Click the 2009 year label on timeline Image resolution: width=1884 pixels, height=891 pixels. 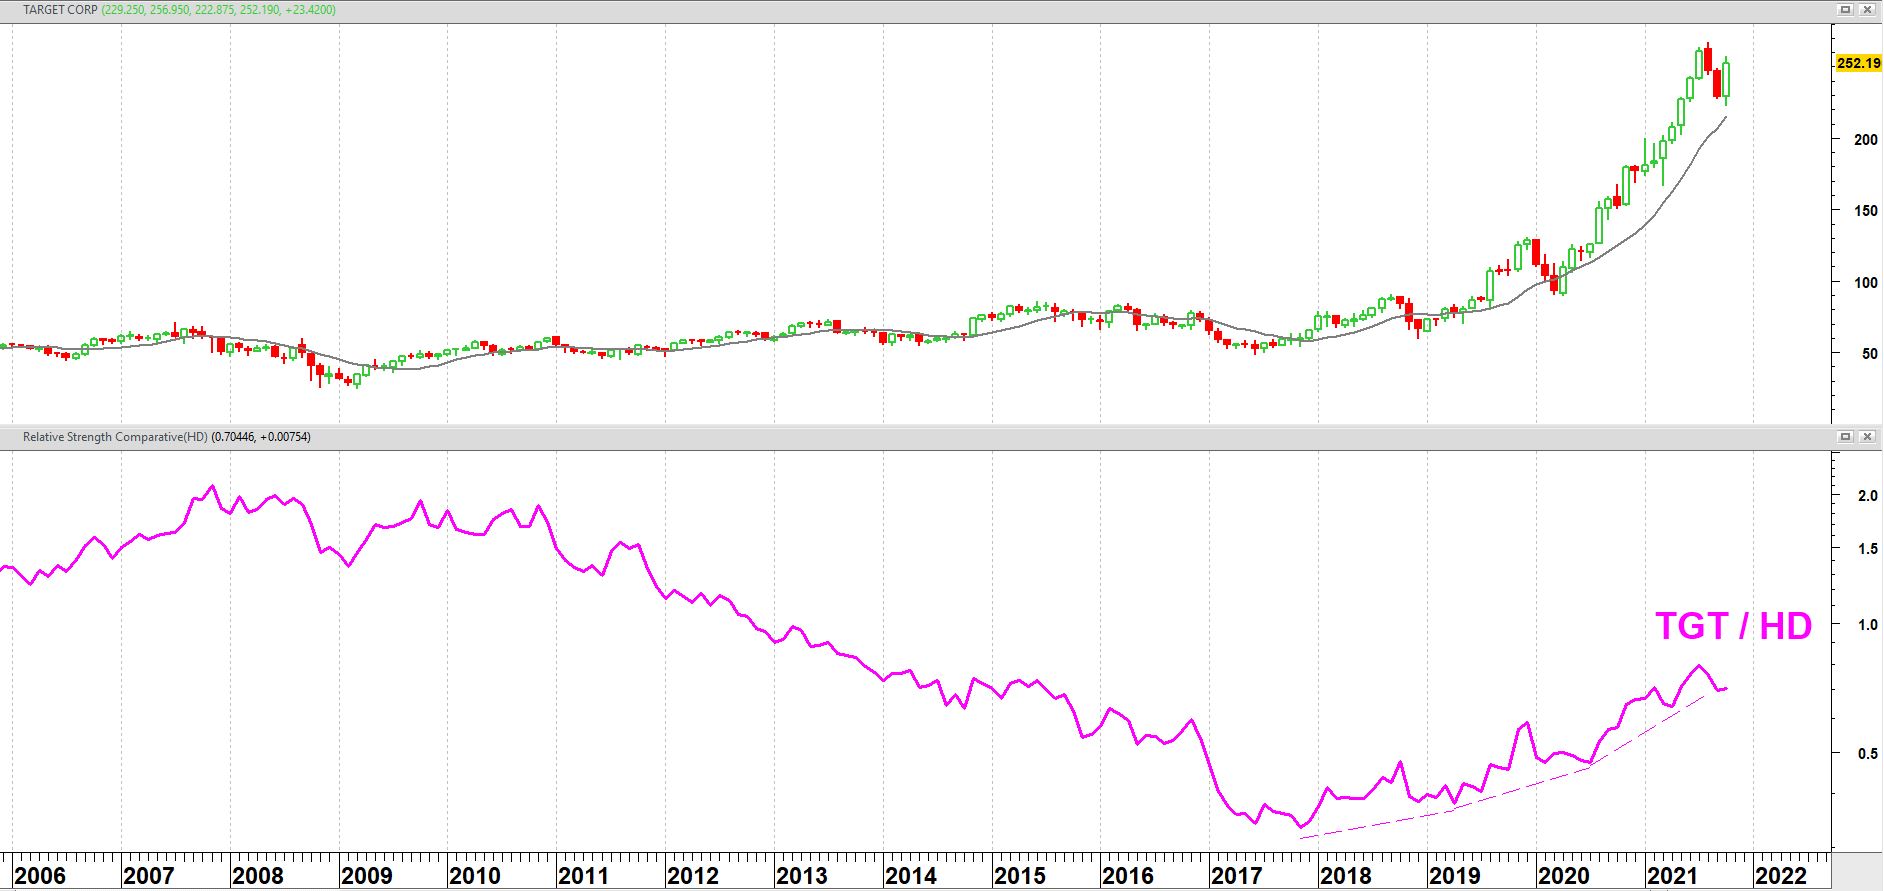366,876
